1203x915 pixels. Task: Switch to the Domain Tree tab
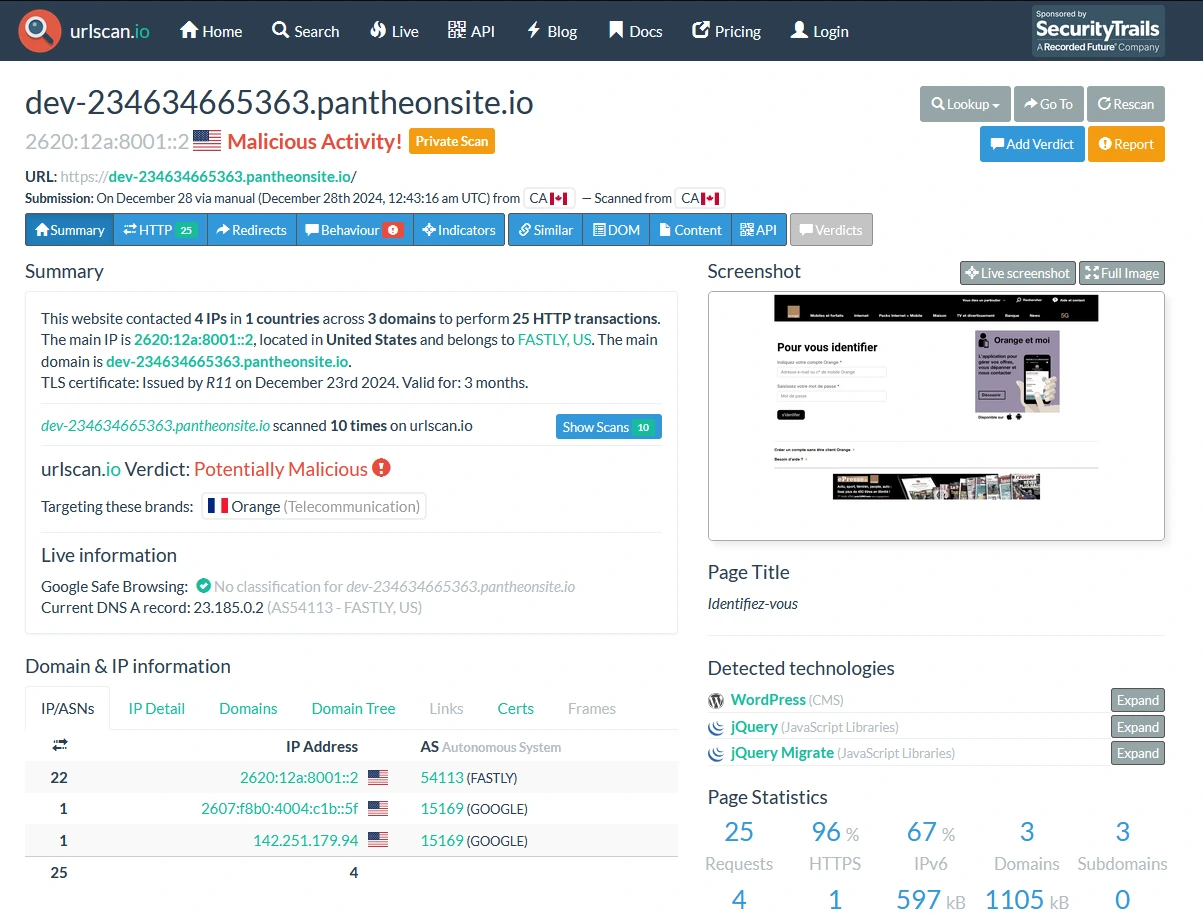[353, 708]
